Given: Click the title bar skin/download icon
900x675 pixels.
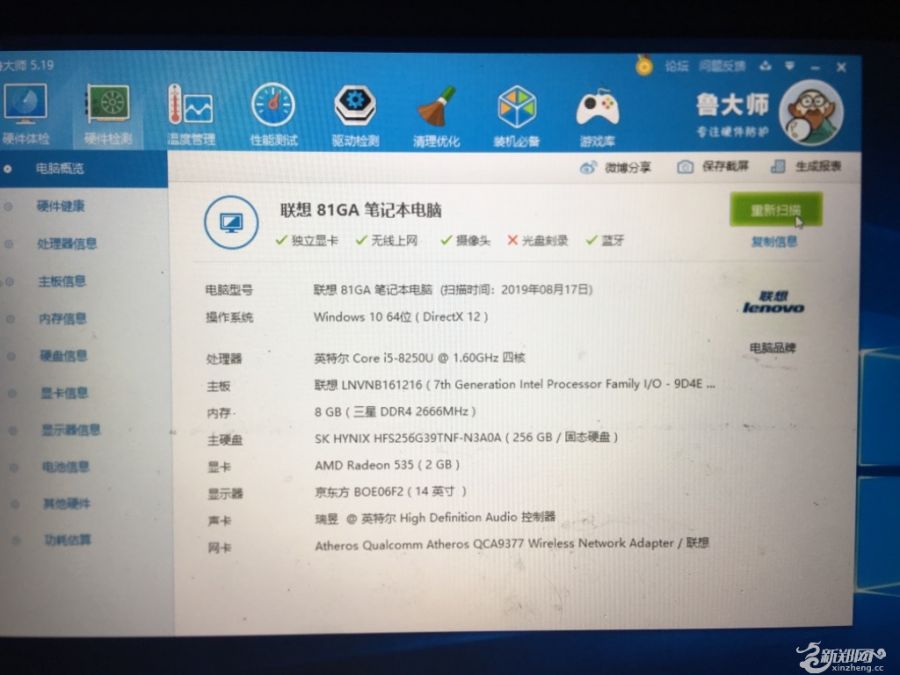Looking at the screenshot, I should [x=765, y=67].
